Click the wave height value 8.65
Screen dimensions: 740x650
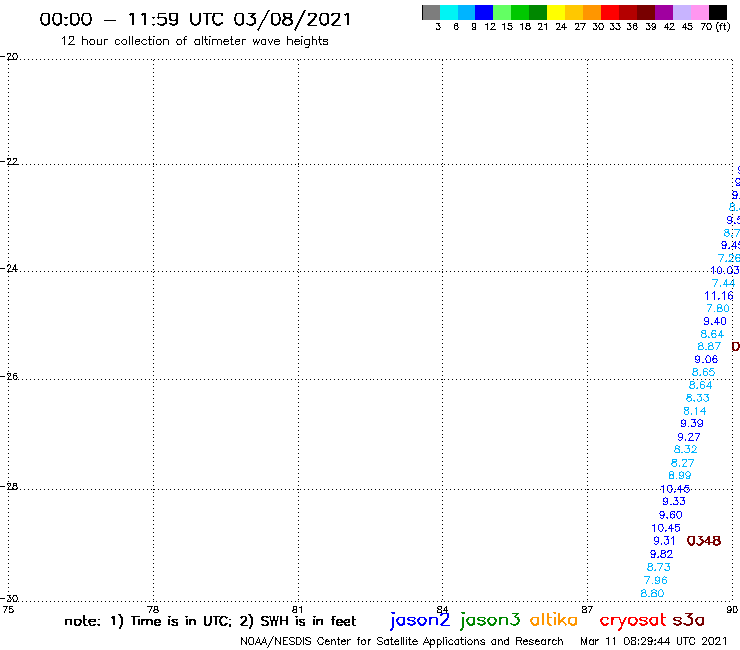[x=703, y=372]
